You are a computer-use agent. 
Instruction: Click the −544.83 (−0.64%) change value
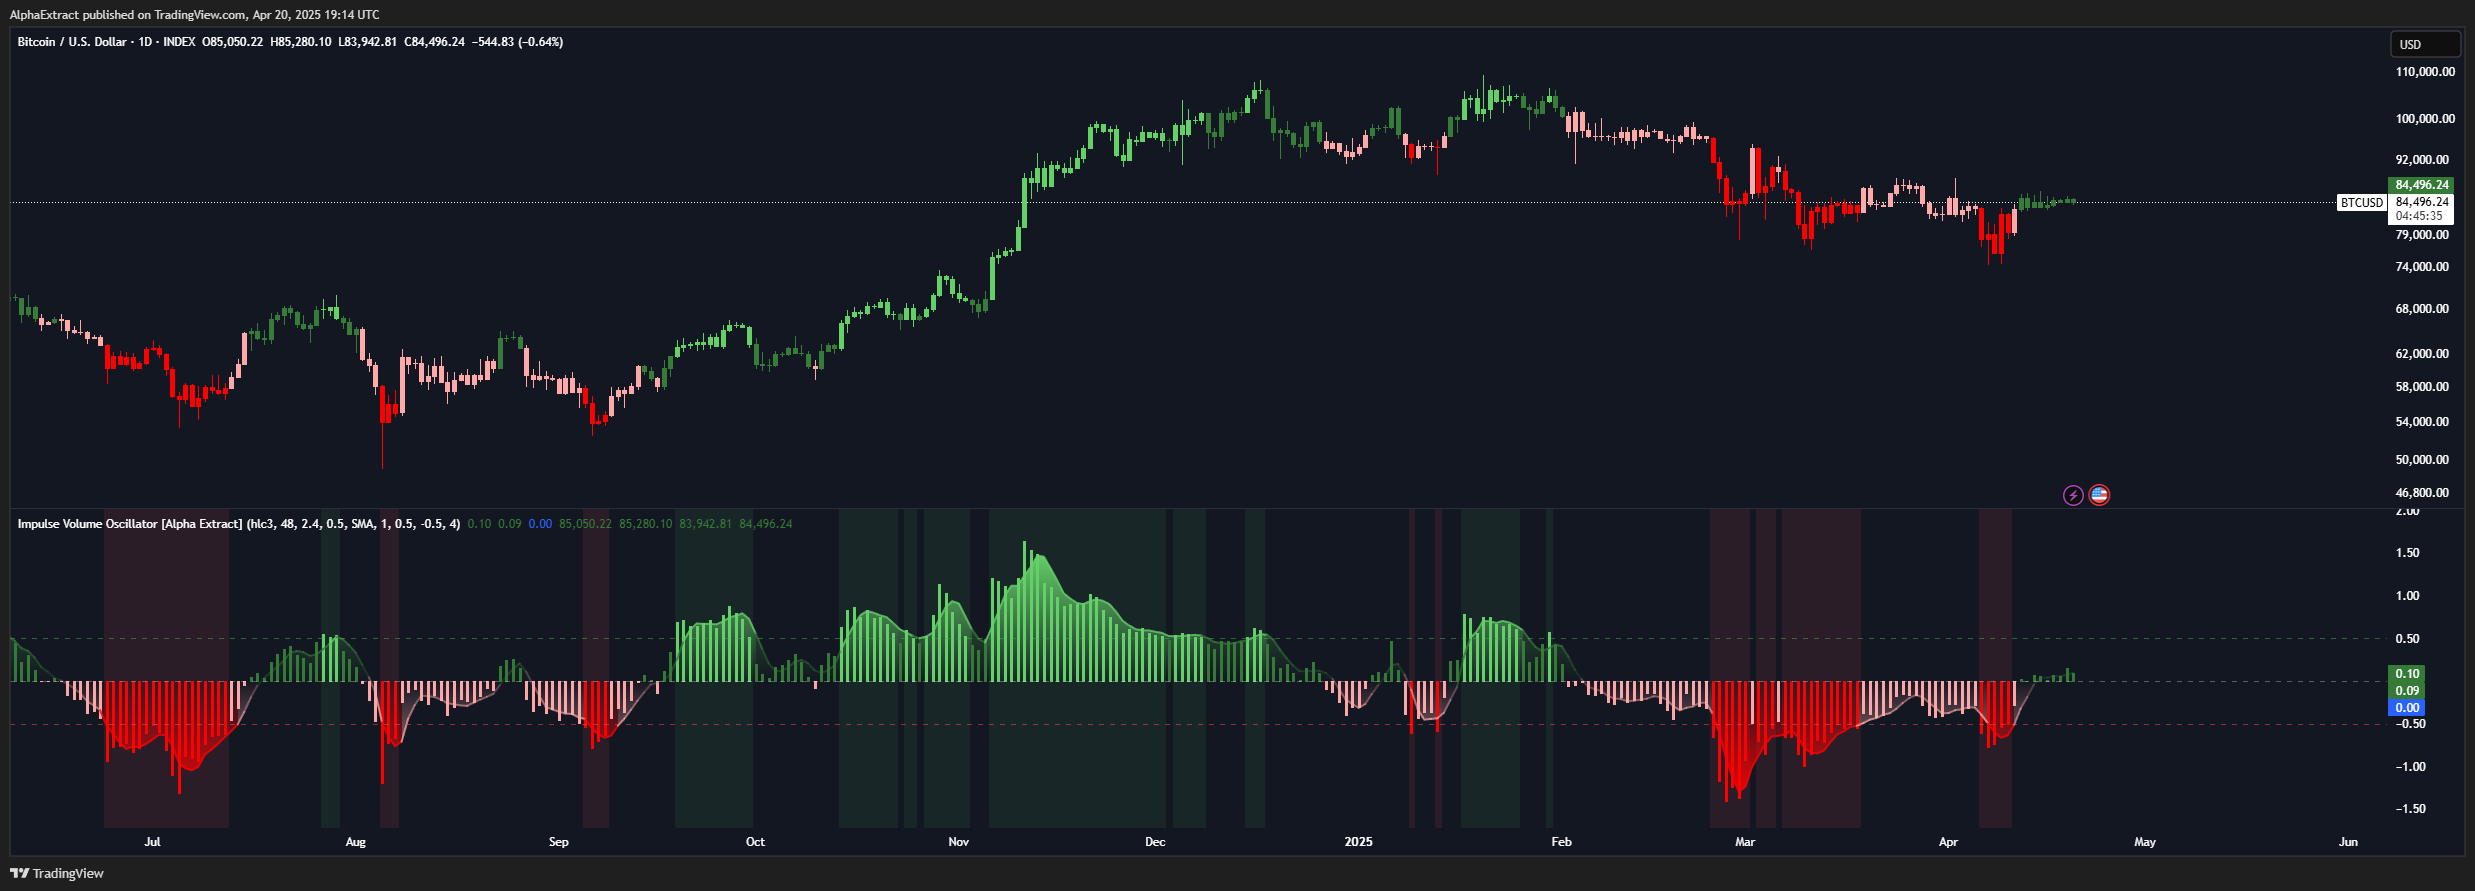(518, 42)
